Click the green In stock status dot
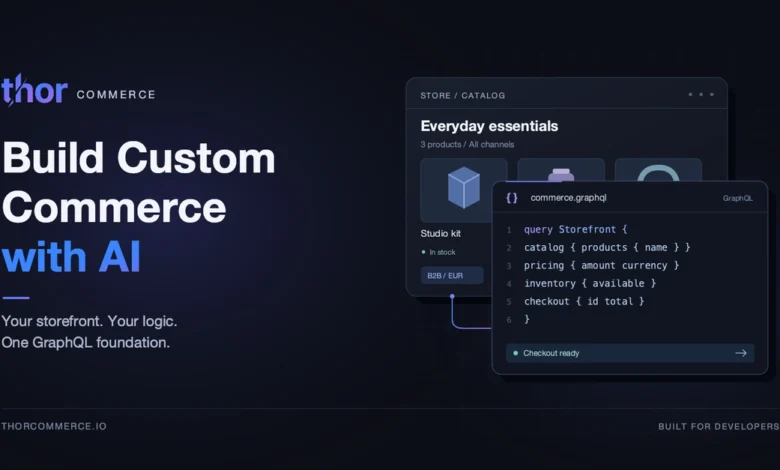780x470 pixels. (x=423, y=252)
